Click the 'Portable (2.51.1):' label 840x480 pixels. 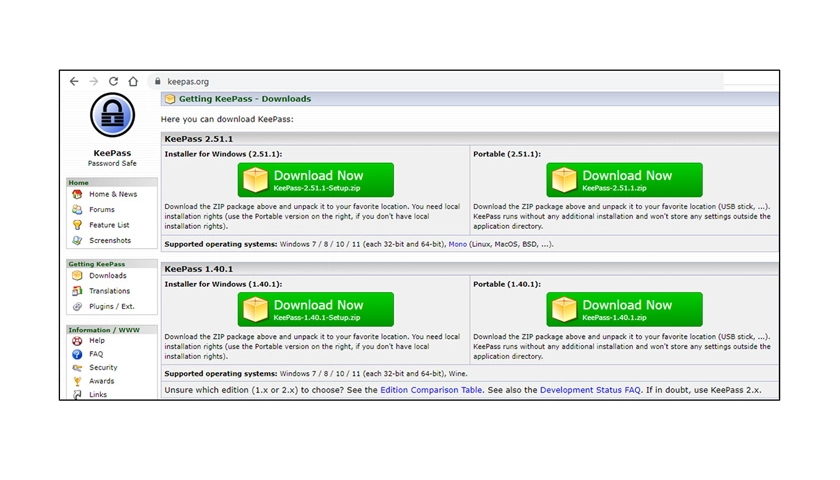pos(507,154)
